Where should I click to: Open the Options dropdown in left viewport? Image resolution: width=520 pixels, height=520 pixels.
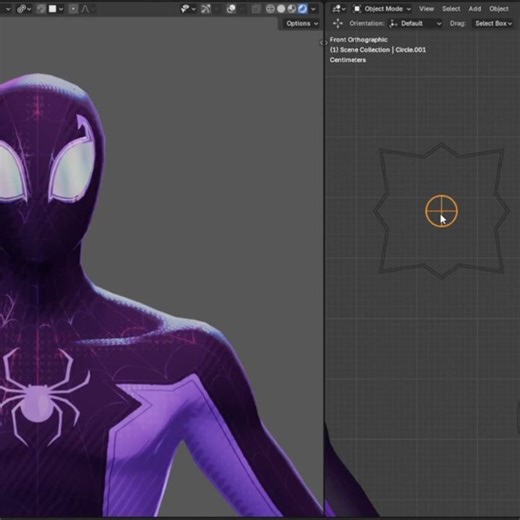coord(302,23)
